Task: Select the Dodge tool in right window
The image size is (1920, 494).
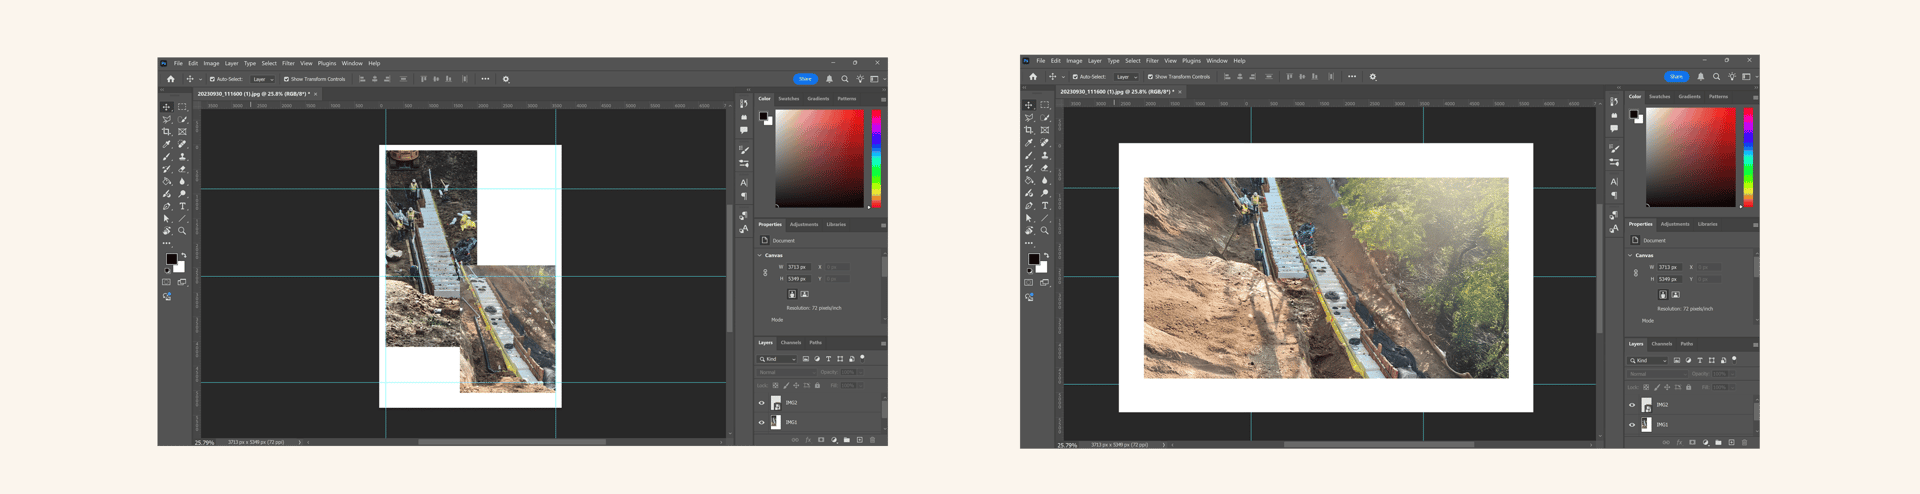Action: [1045, 192]
